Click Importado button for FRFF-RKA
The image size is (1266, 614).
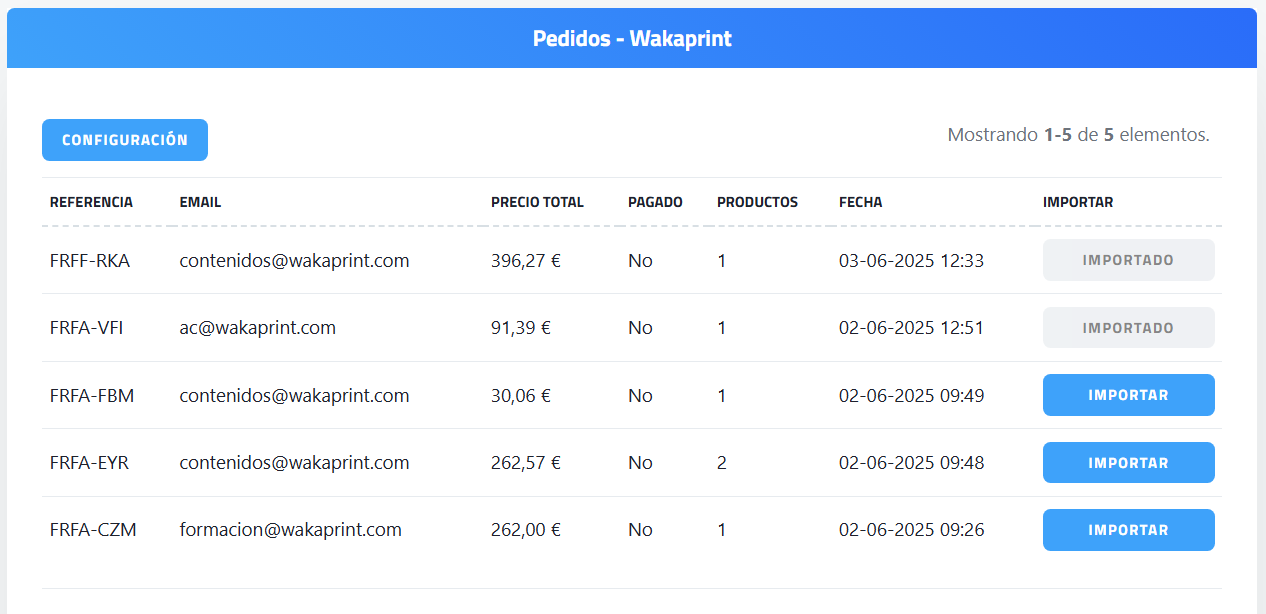click(1128, 260)
